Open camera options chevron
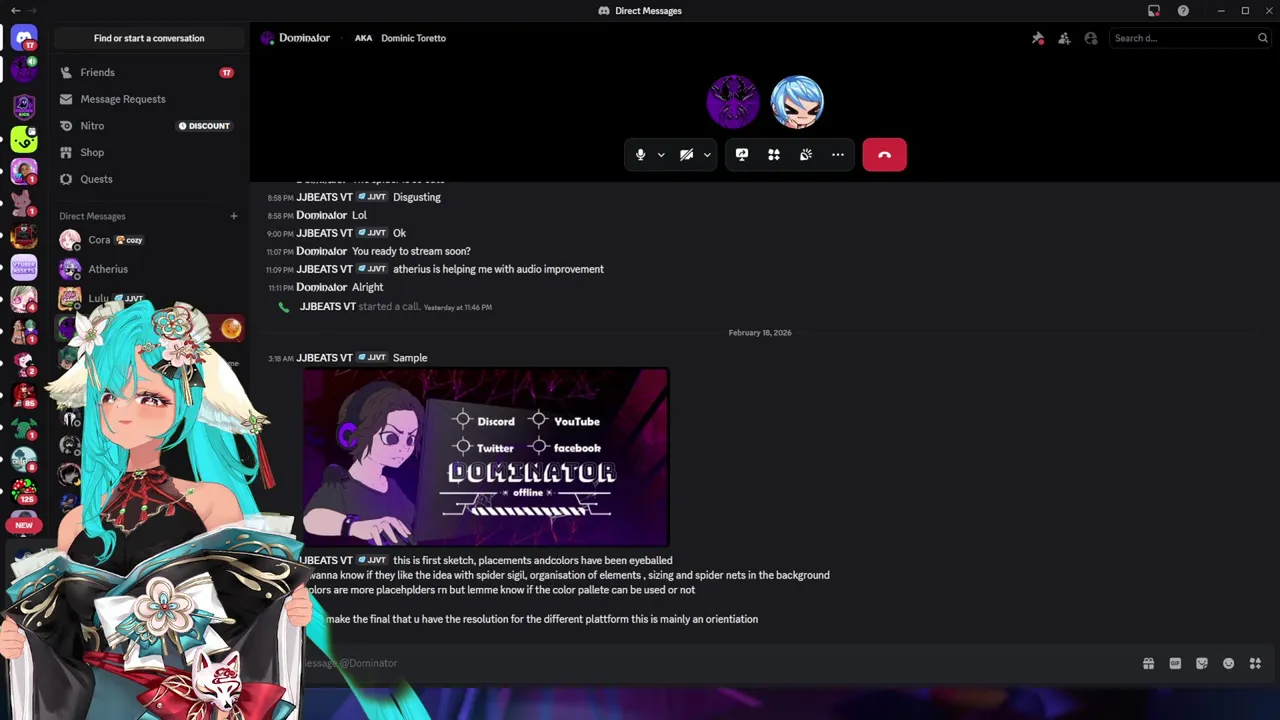Image resolution: width=1280 pixels, height=720 pixels. [x=707, y=155]
